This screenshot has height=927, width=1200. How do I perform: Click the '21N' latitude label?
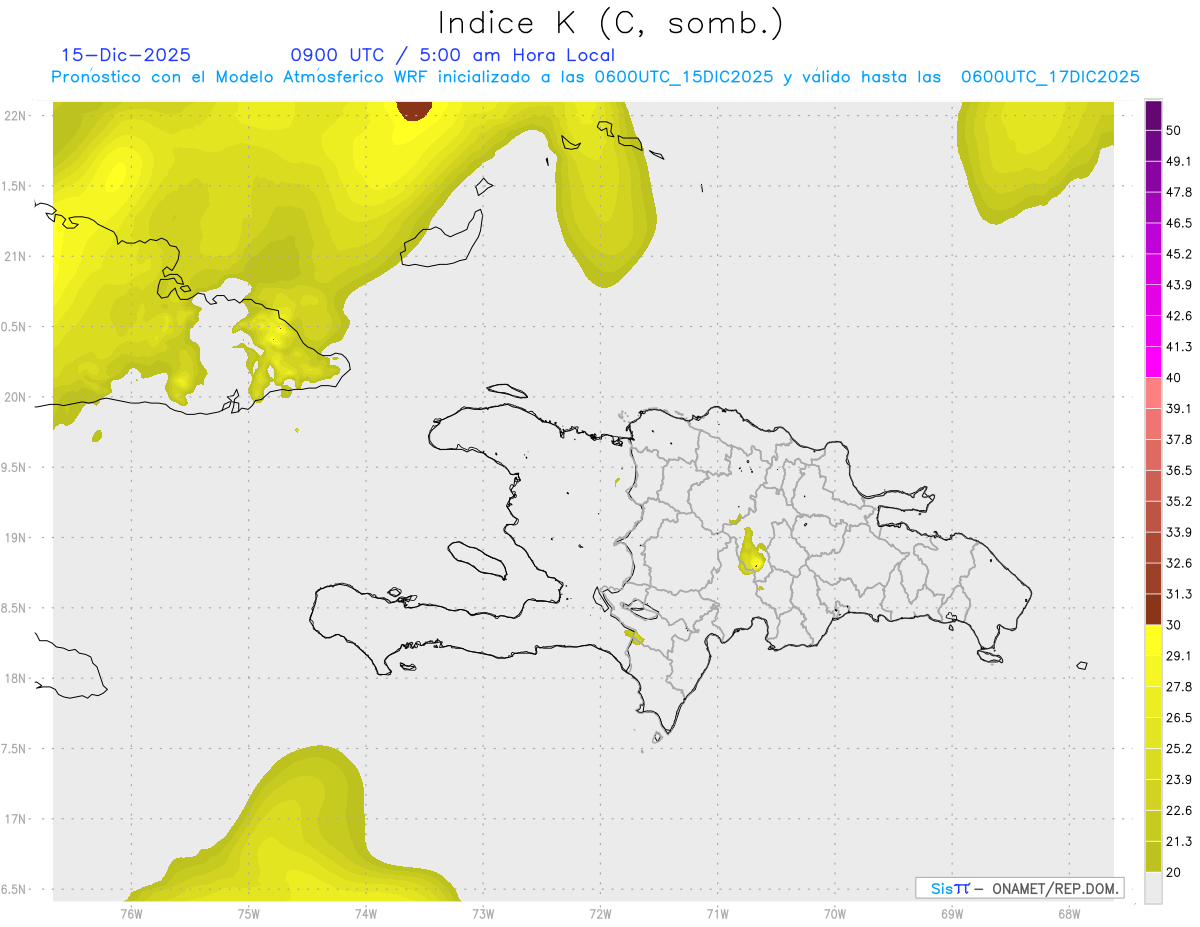[15, 257]
